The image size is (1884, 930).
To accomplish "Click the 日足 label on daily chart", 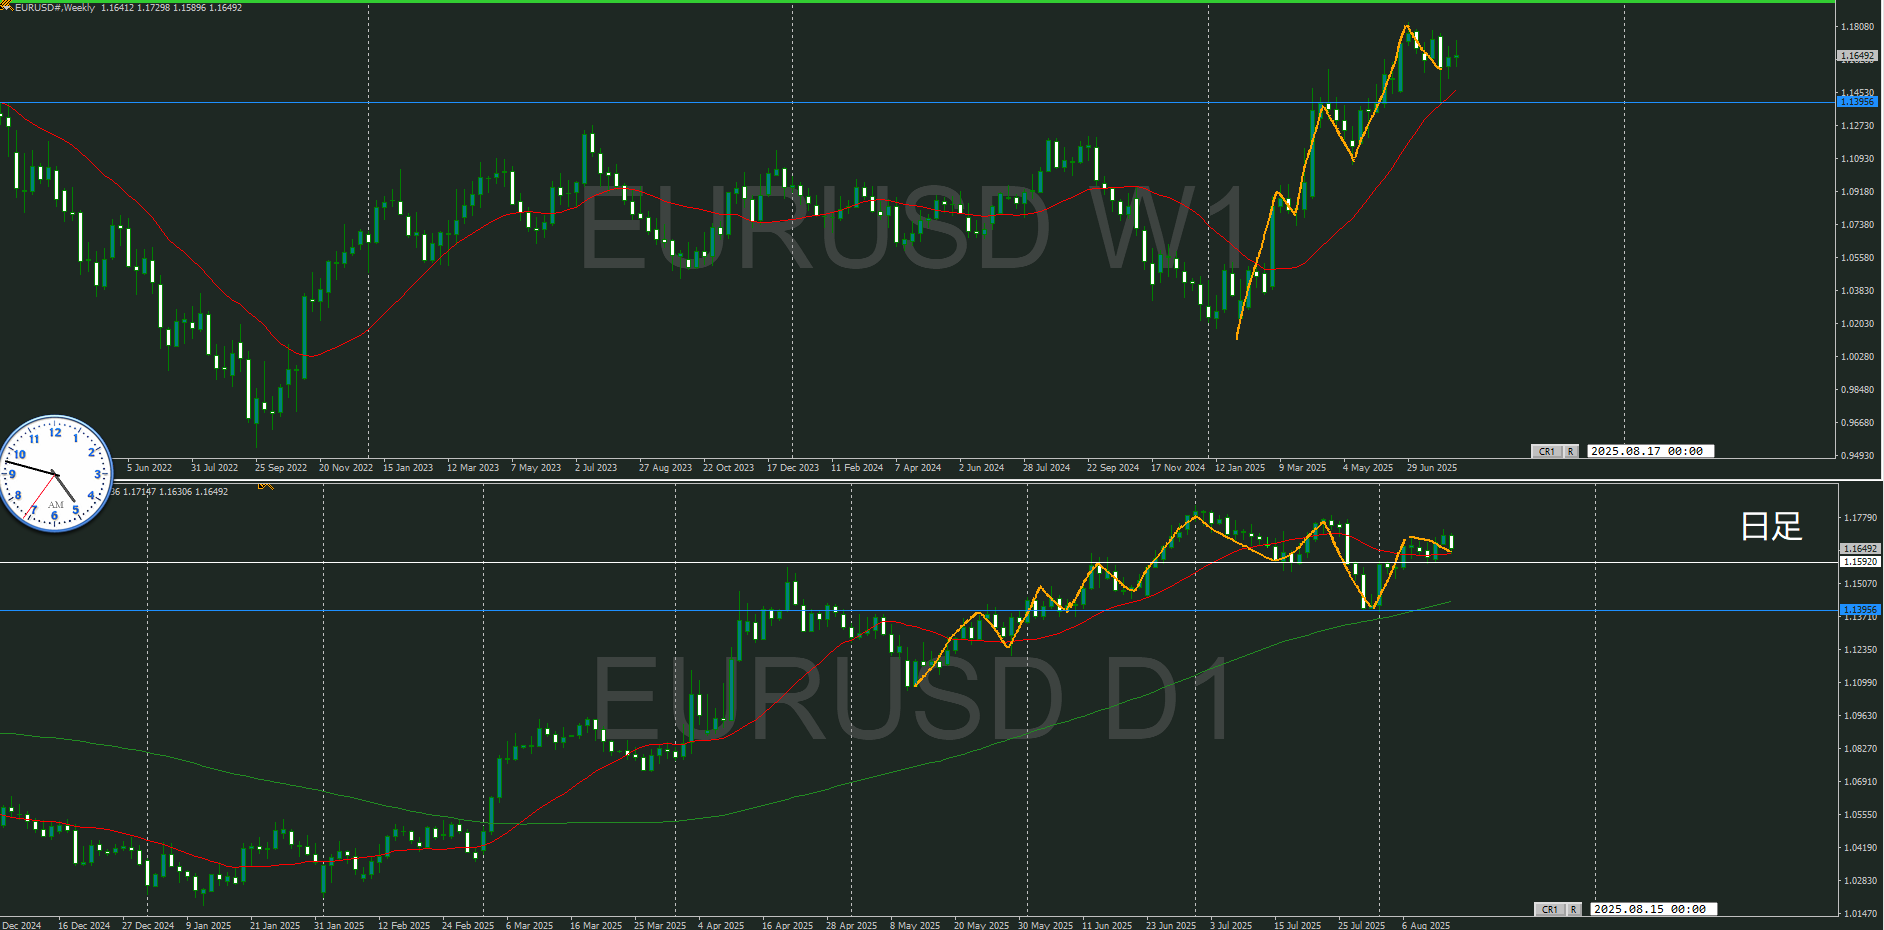I will [1771, 526].
